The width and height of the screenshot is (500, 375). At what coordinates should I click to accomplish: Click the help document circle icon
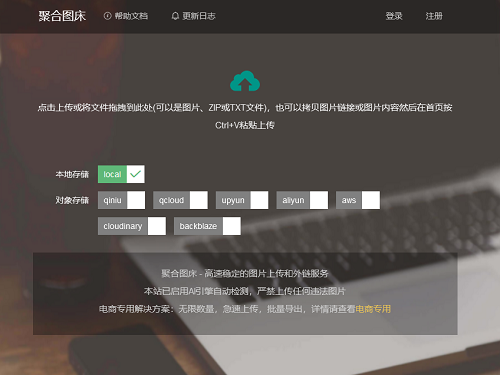click(x=107, y=16)
